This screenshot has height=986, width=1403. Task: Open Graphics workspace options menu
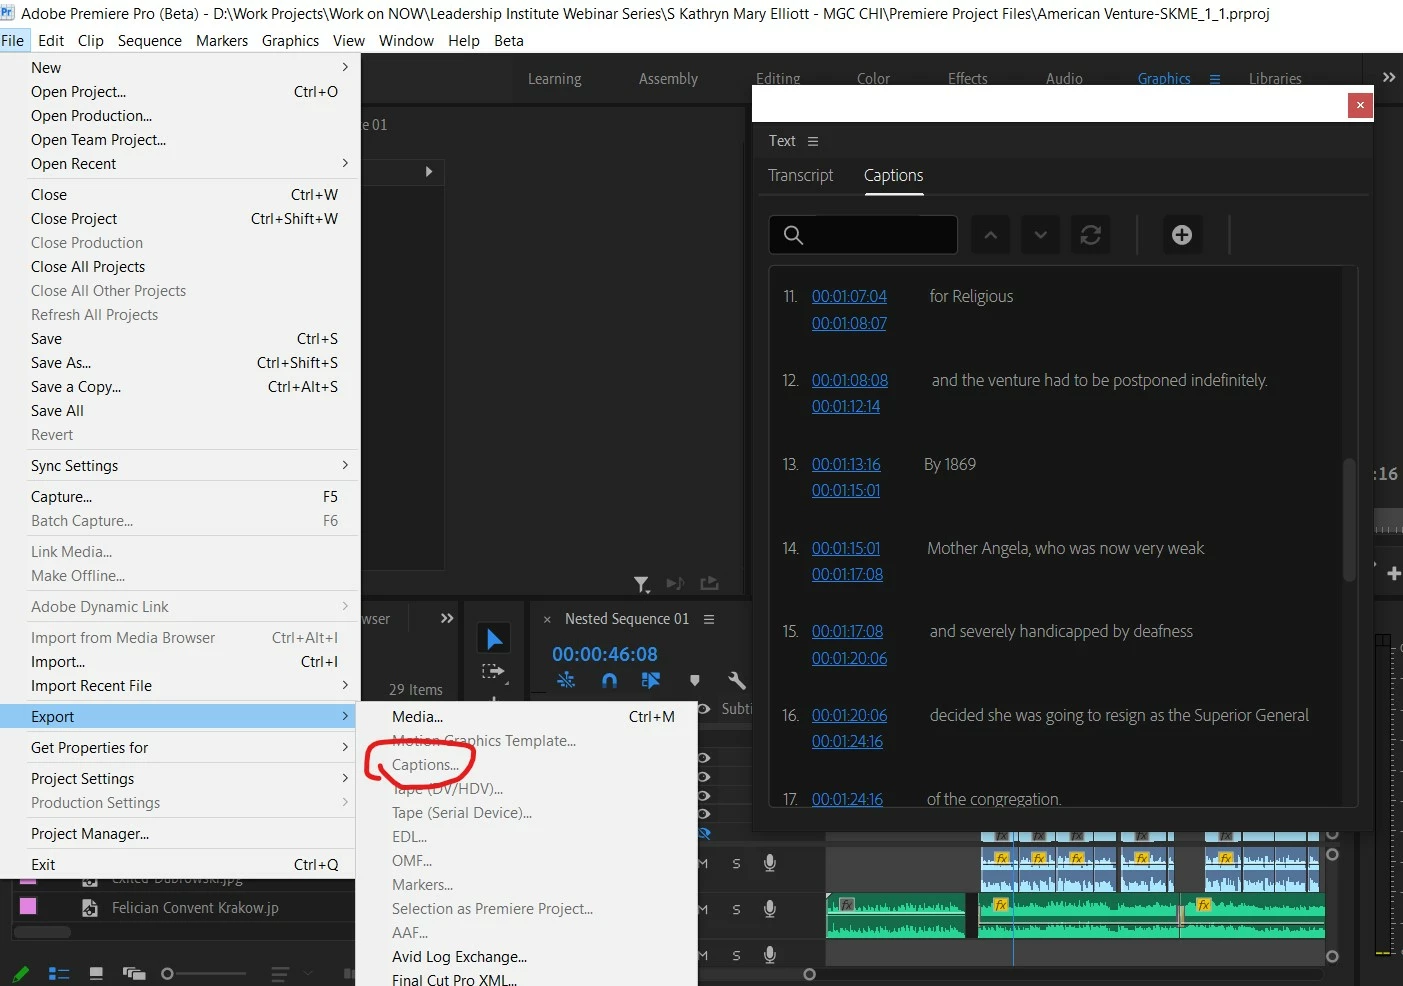click(x=1215, y=79)
